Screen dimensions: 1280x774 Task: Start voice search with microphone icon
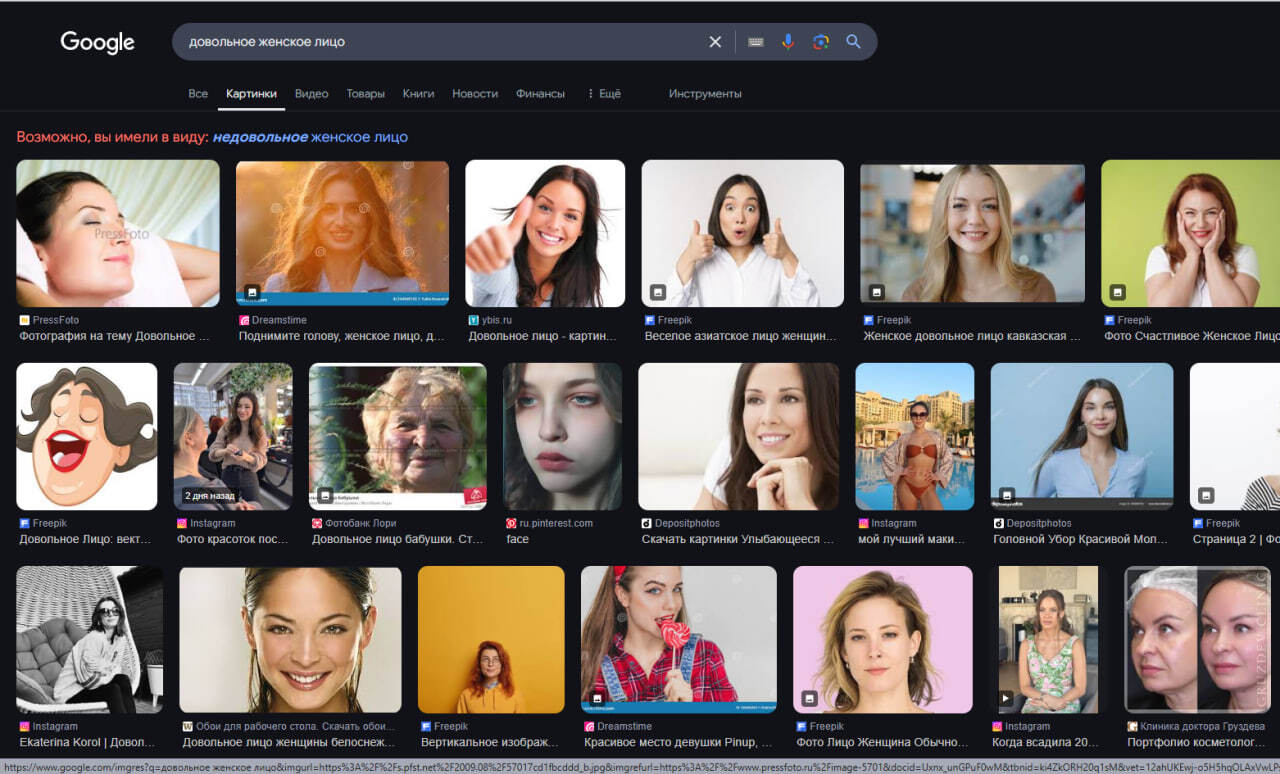788,42
